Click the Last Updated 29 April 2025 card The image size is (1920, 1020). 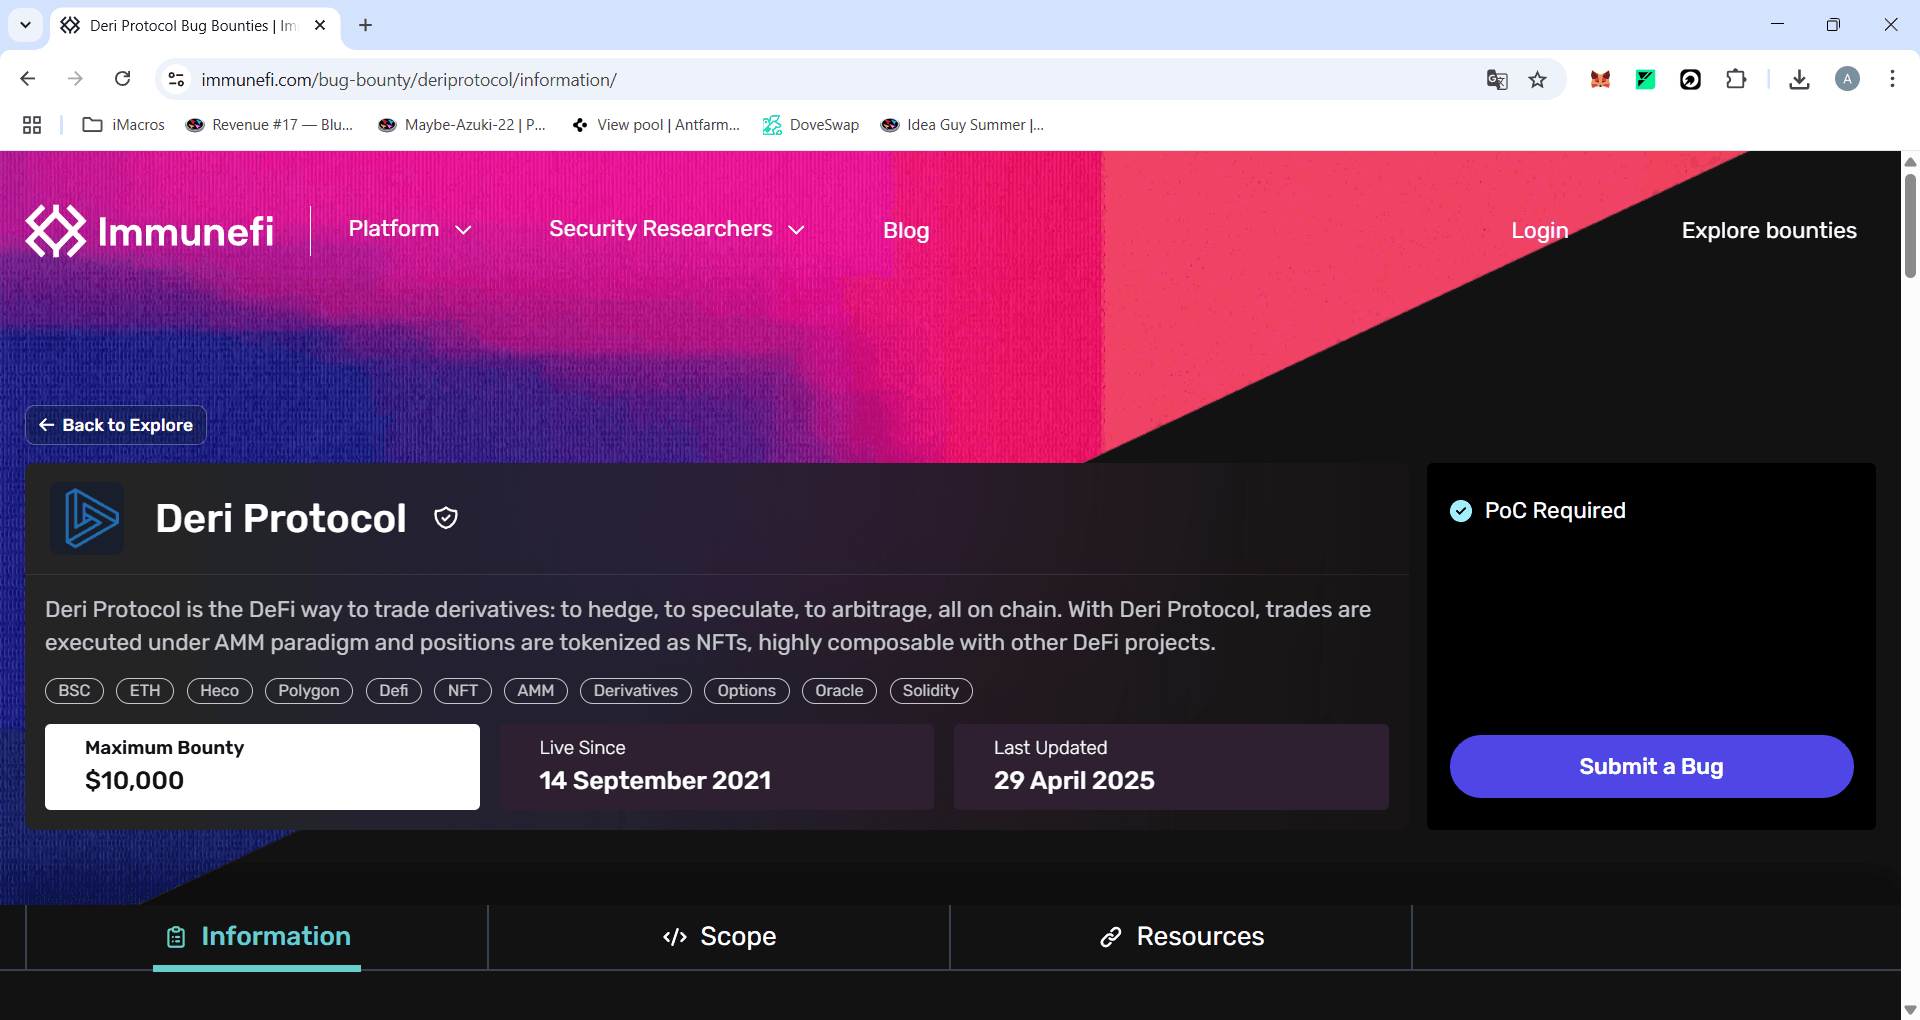coord(1171,767)
